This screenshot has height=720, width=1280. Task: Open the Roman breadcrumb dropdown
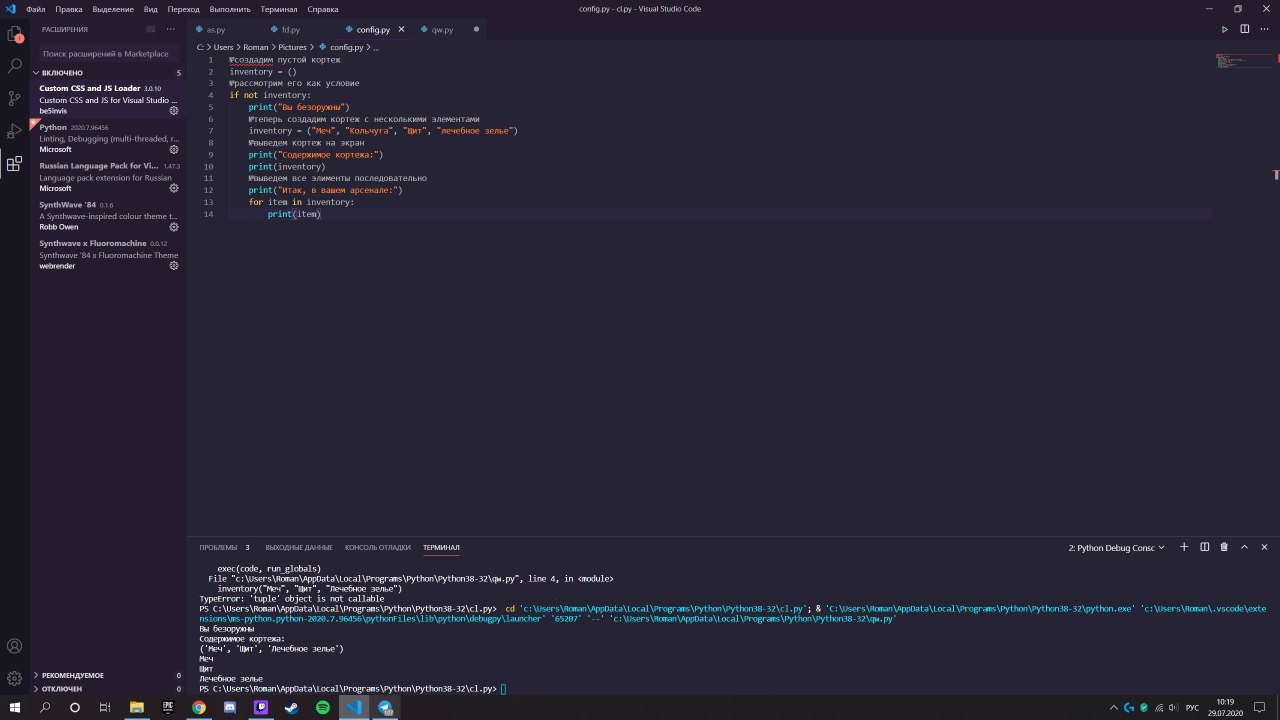pos(256,47)
